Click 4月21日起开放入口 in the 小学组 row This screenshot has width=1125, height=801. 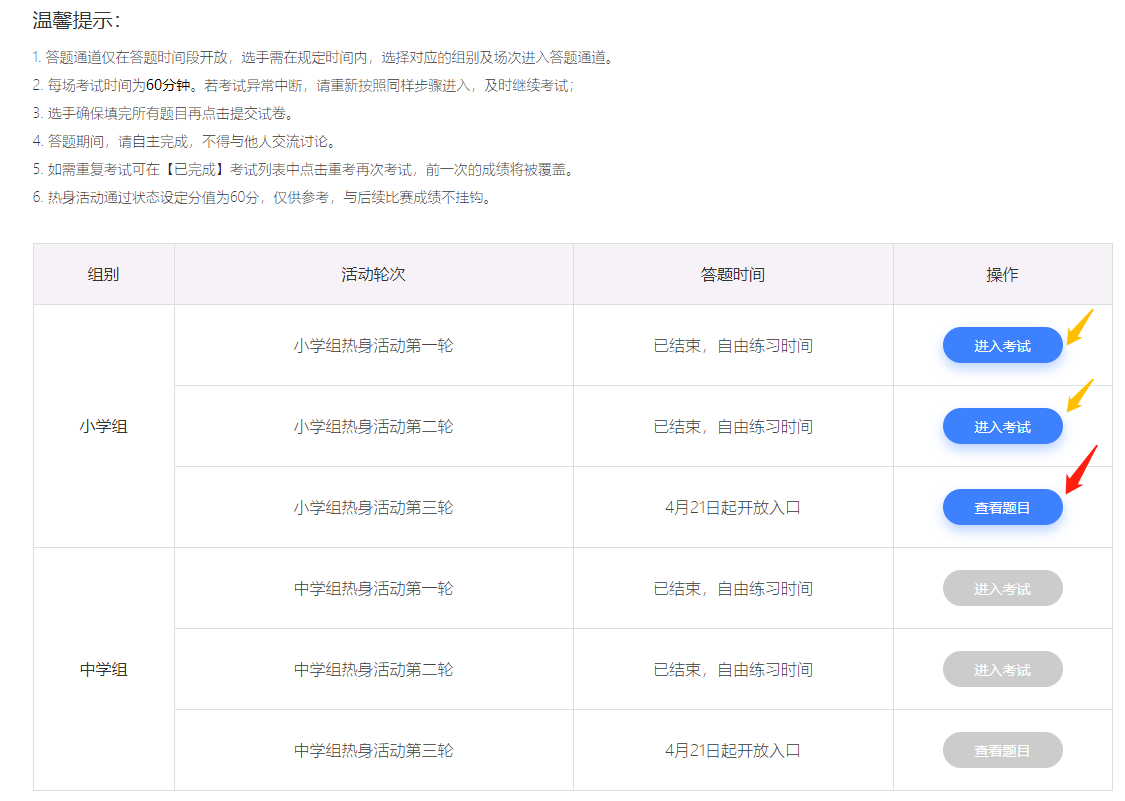point(732,506)
